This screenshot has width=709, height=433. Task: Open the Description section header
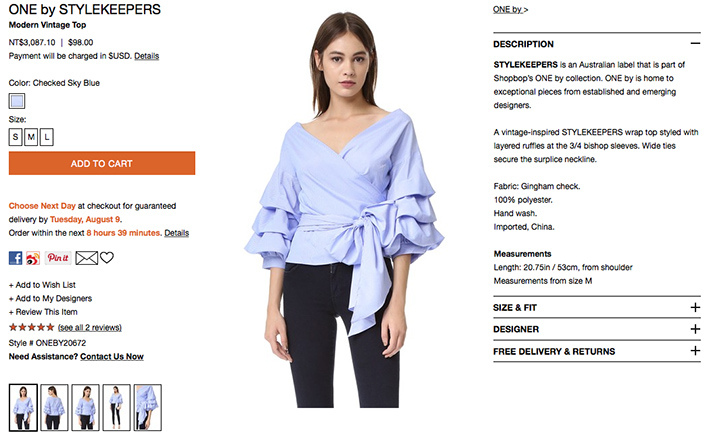pos(596,44)
